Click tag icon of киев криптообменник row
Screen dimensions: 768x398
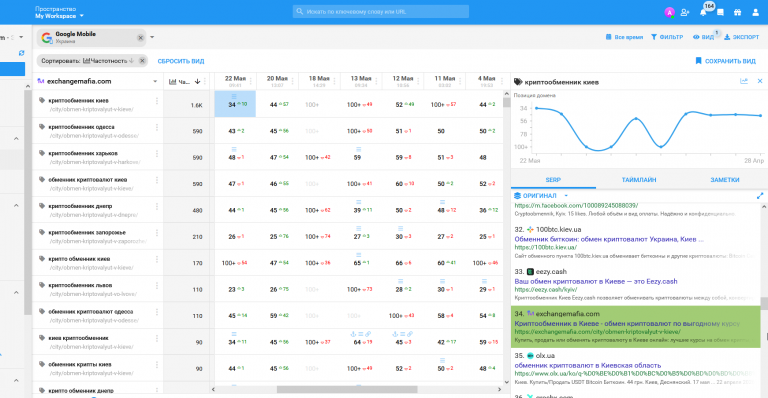pyautogui.click(x=42, y=338)
